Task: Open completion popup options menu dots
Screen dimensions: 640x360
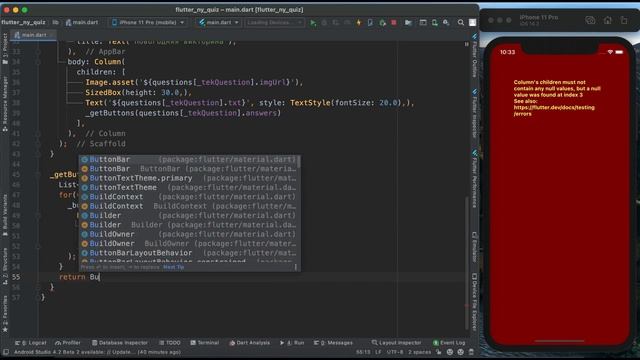Action: coord(296,267)
